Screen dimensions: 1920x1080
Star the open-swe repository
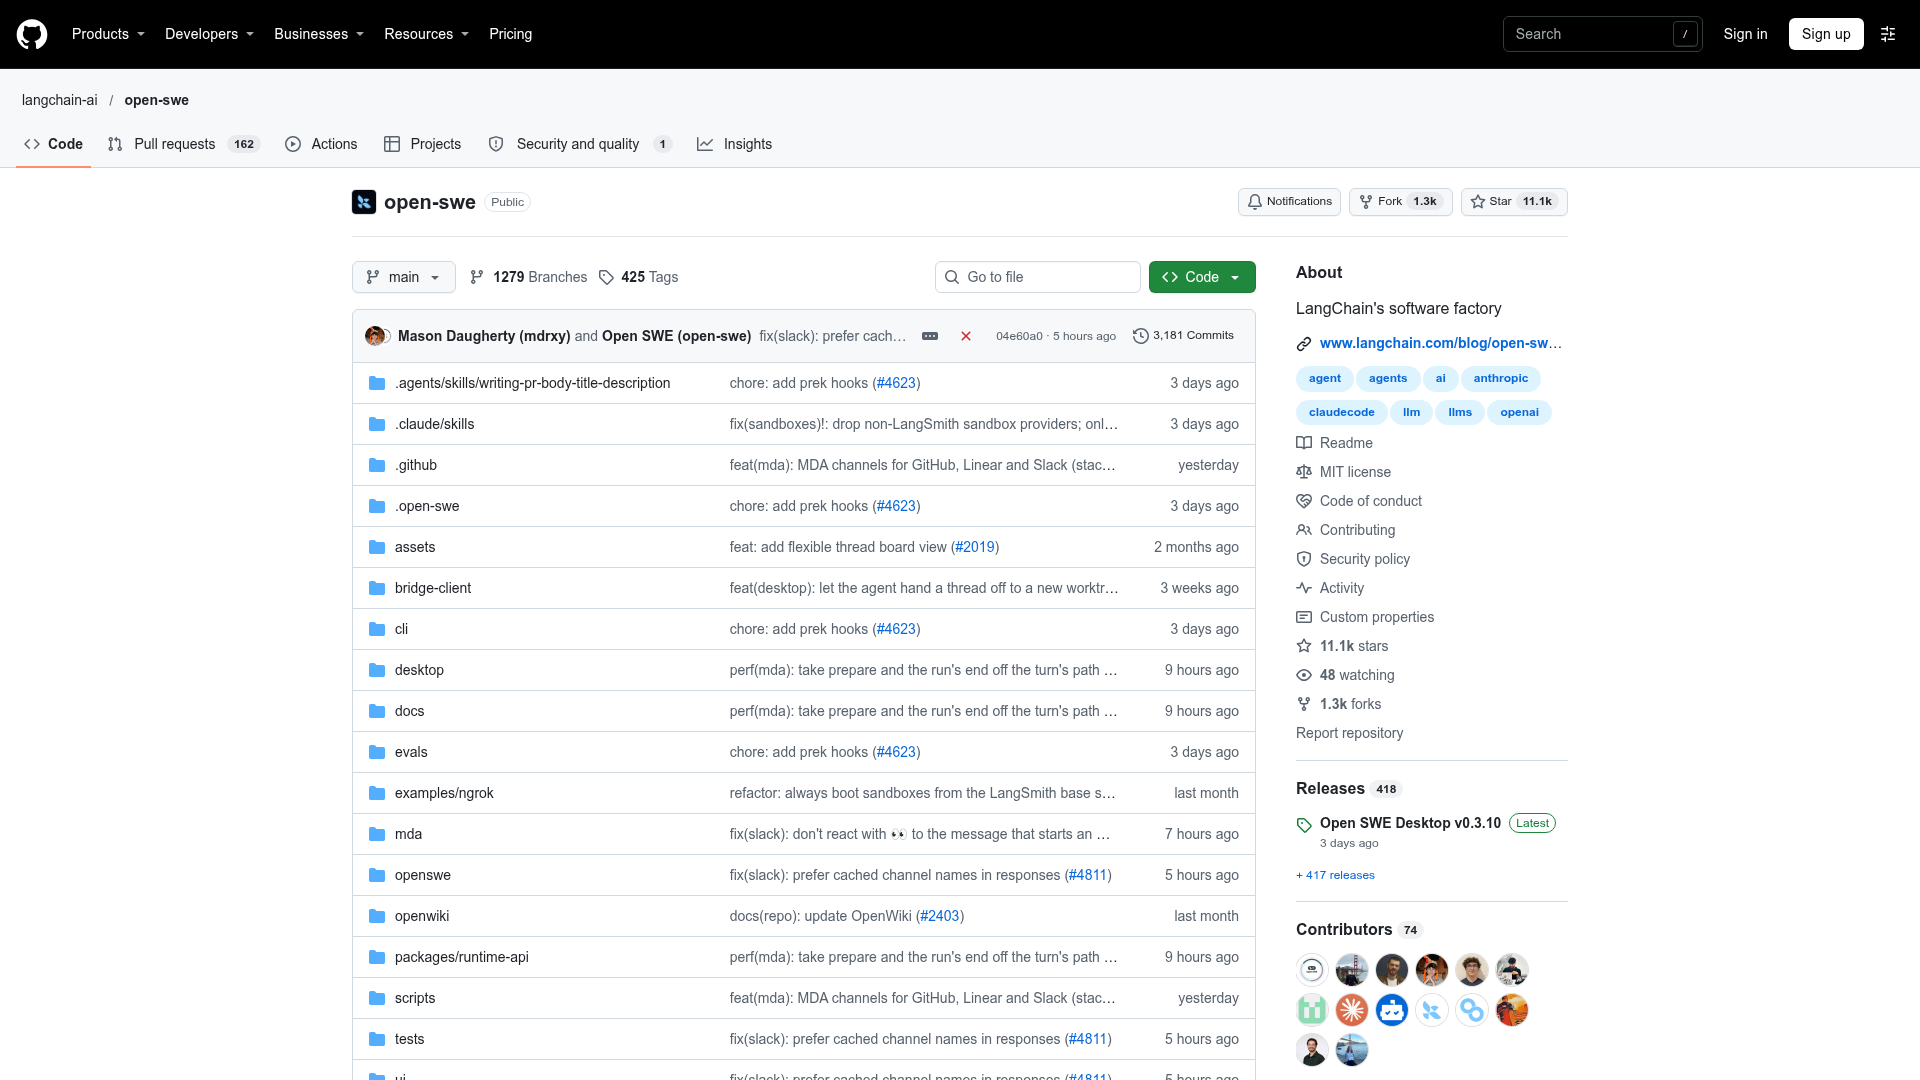click(1514, 202)
